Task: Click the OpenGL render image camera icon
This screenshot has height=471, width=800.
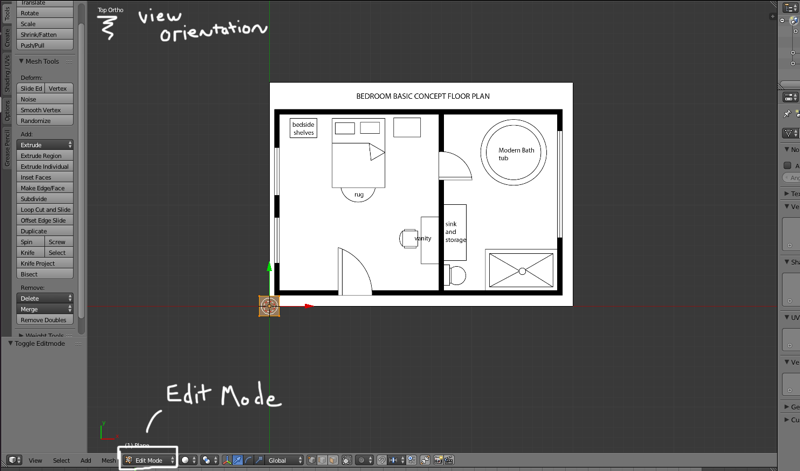Action: (x=439, y=460)
